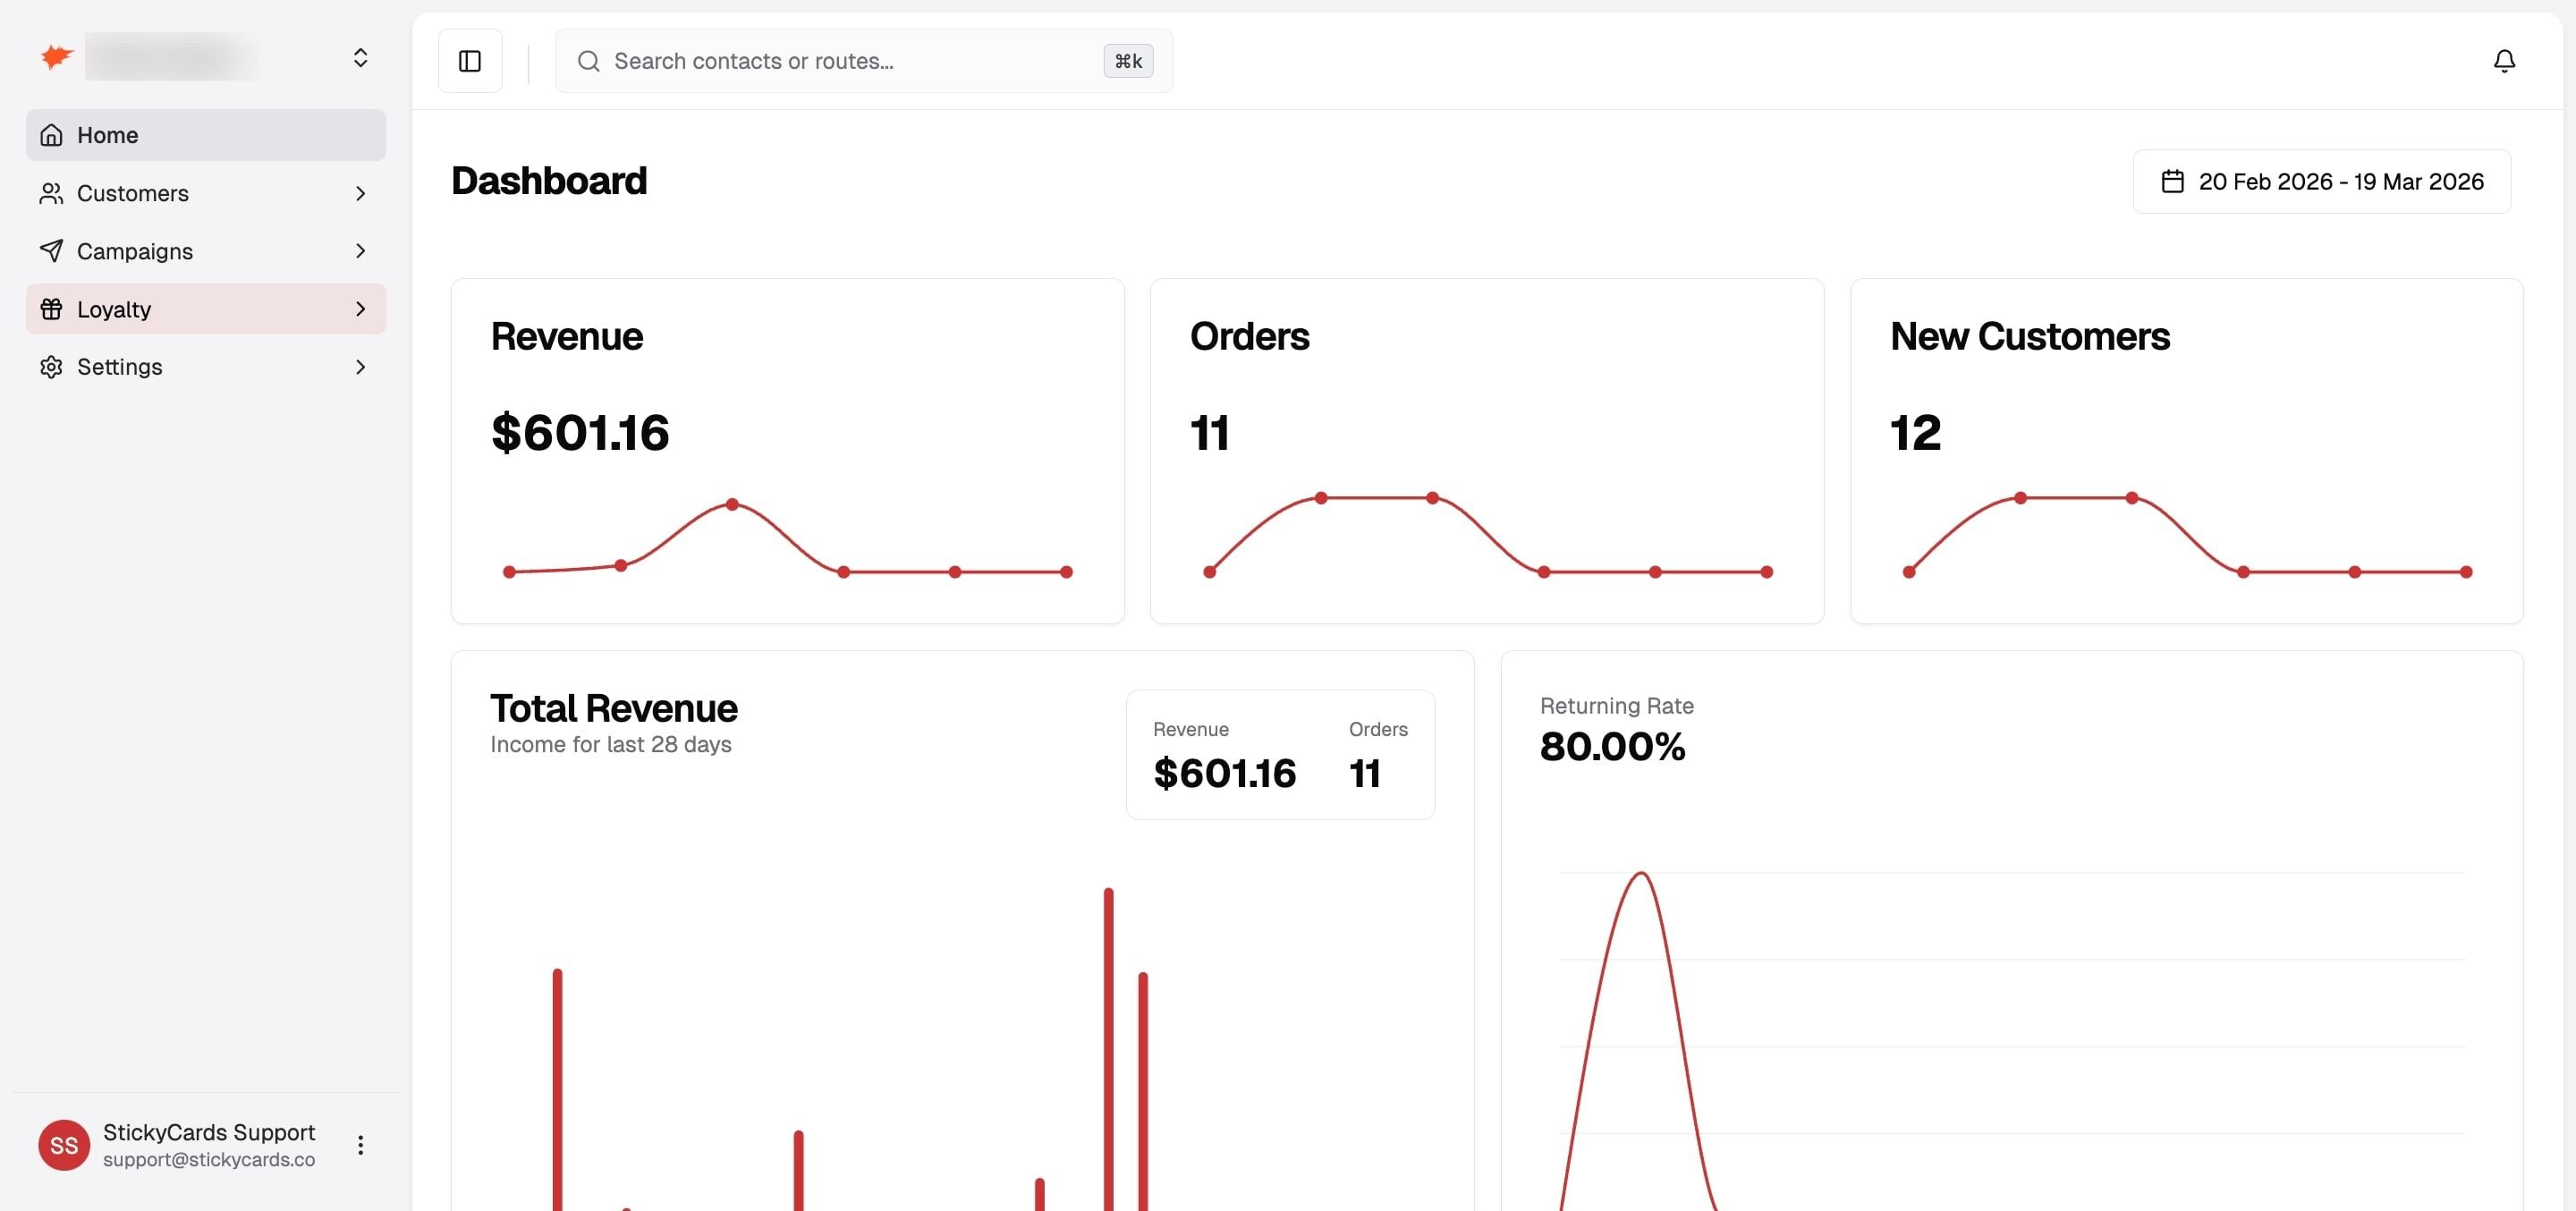Expand the Loyalty submenu chevron
The image size is (2576, 1211).
360,309
